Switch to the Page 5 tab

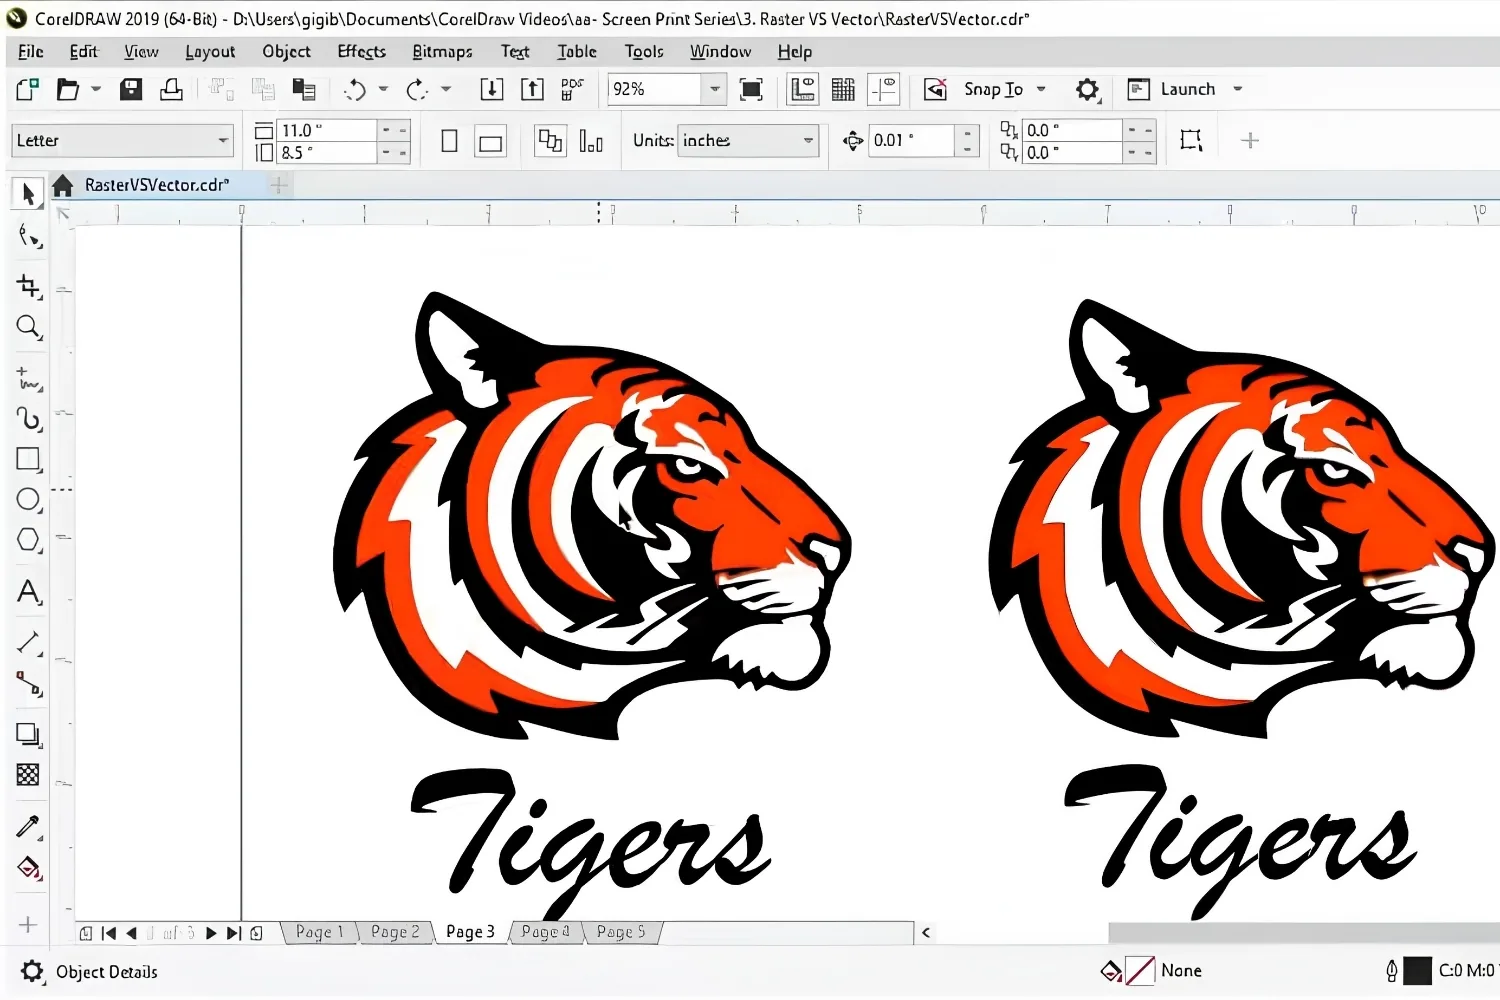(x=621, y=932)
